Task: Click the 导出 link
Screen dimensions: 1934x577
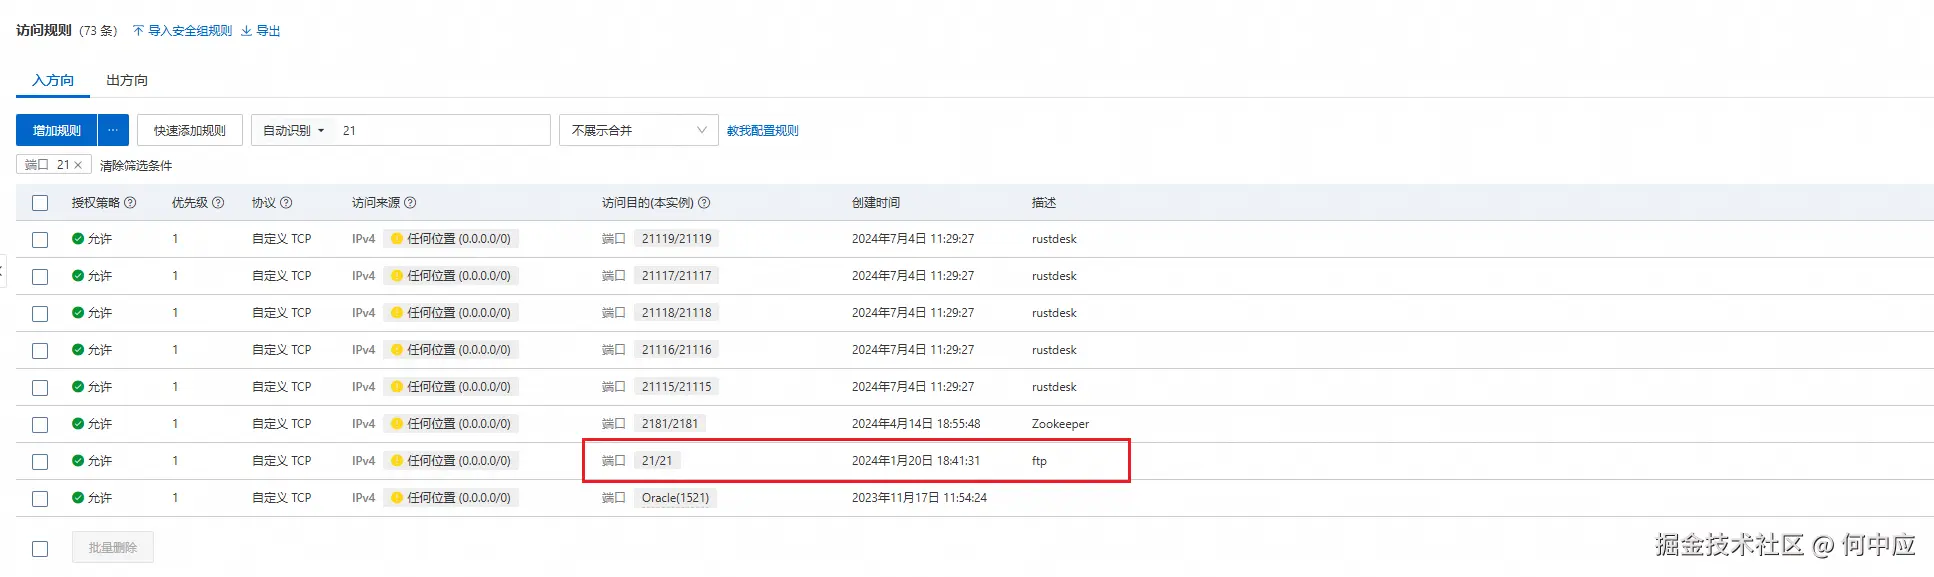Action: click(268, 31)
